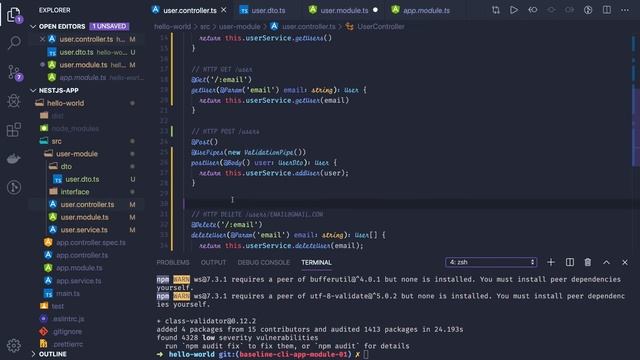Collapse the src folder
640x360 pixels.
(56, 141)
